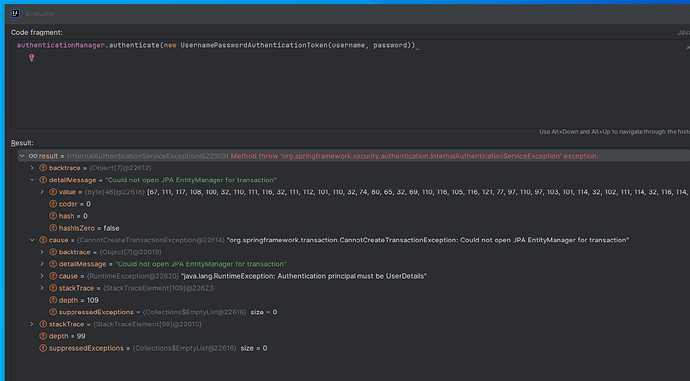Click the field icon of stackTrace StackTraceElement[99]
Image resolution: width=690 pixels, height=381 pixels.
[43, 324]
